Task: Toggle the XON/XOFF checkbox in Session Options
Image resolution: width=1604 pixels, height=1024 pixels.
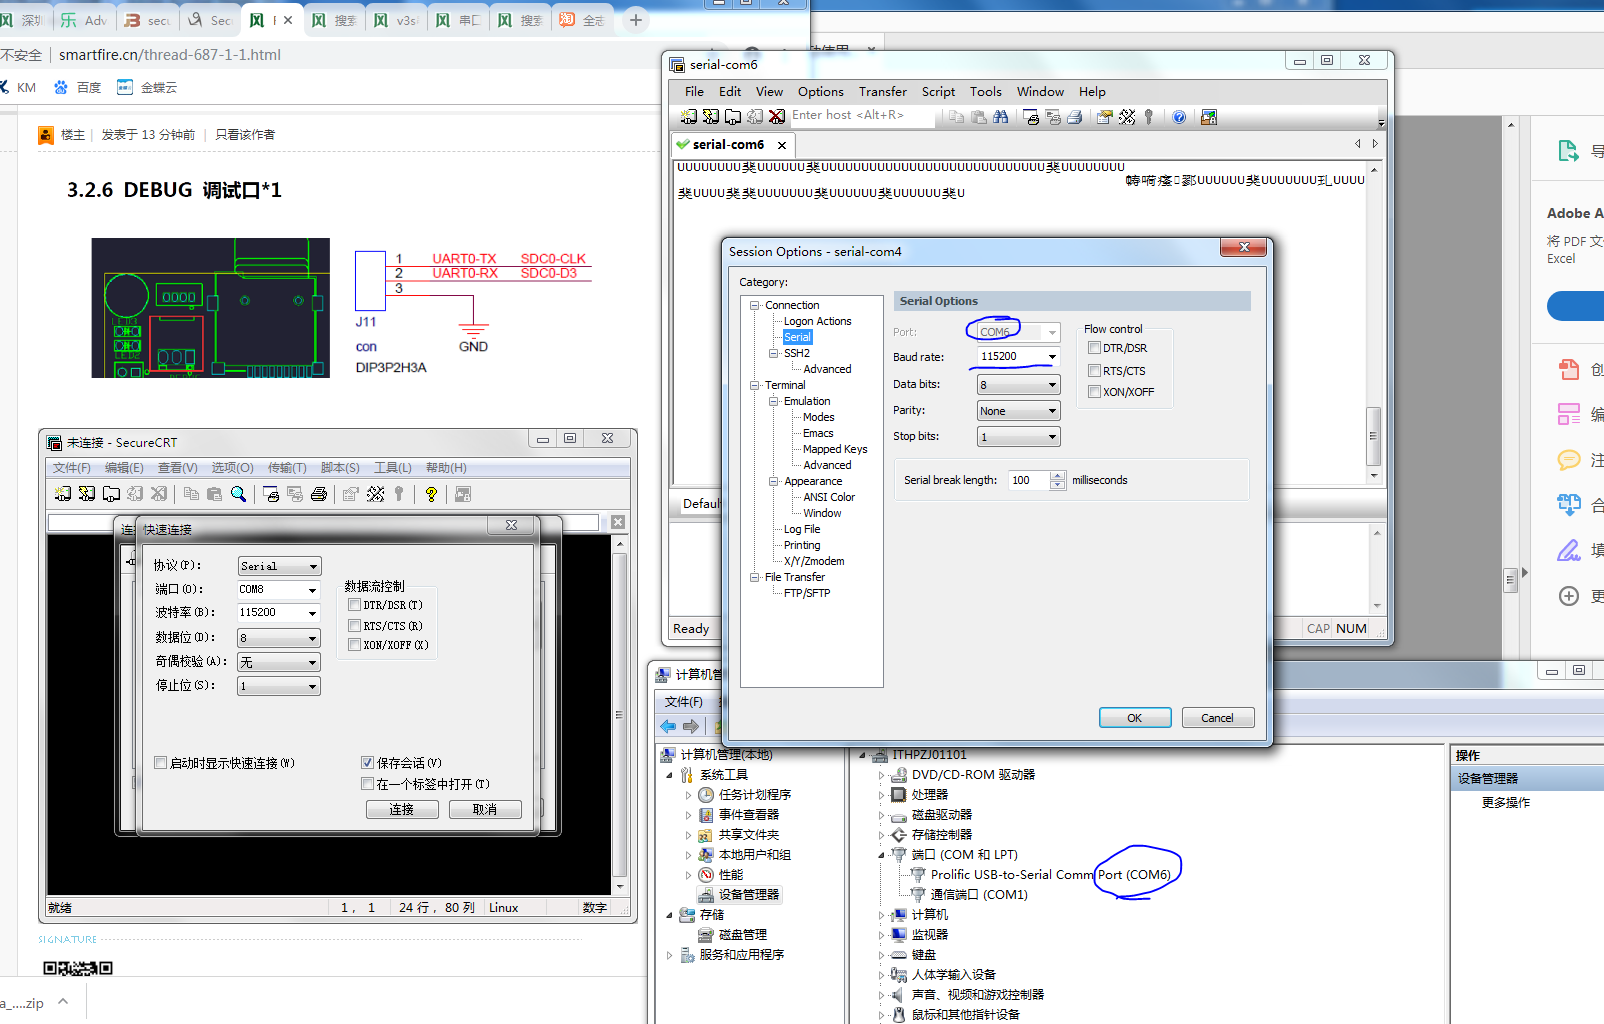Action: [x=1094, y=392]
